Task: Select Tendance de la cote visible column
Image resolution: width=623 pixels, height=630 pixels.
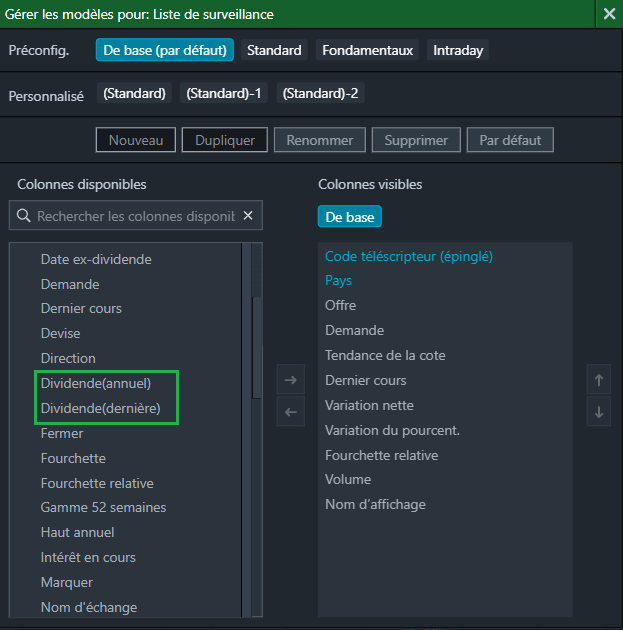Action: coord(385,355)
